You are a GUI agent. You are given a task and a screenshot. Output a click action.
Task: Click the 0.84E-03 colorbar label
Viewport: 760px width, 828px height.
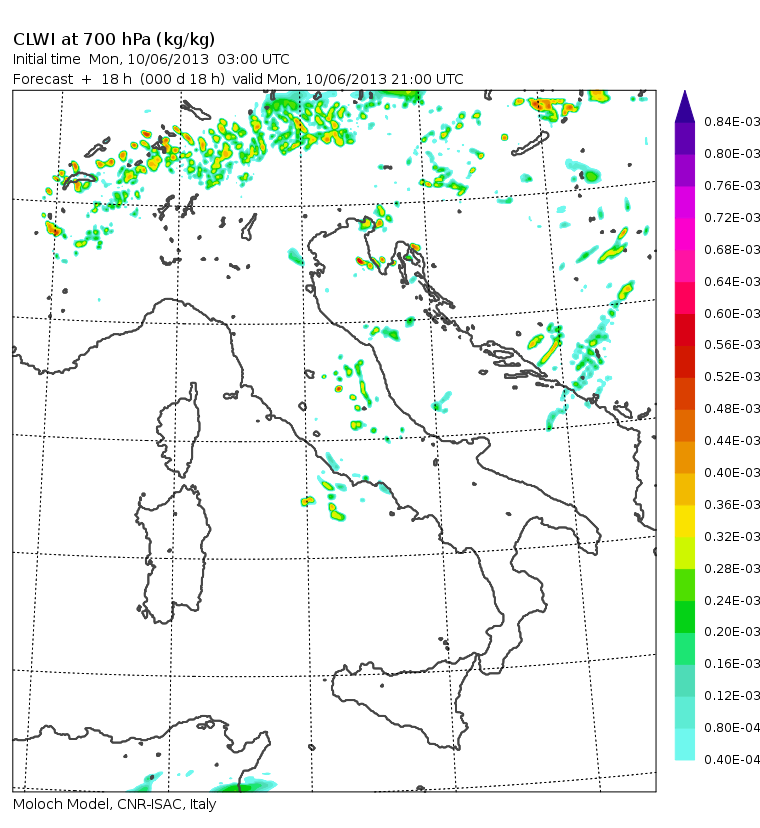click(x=732, y=122)
